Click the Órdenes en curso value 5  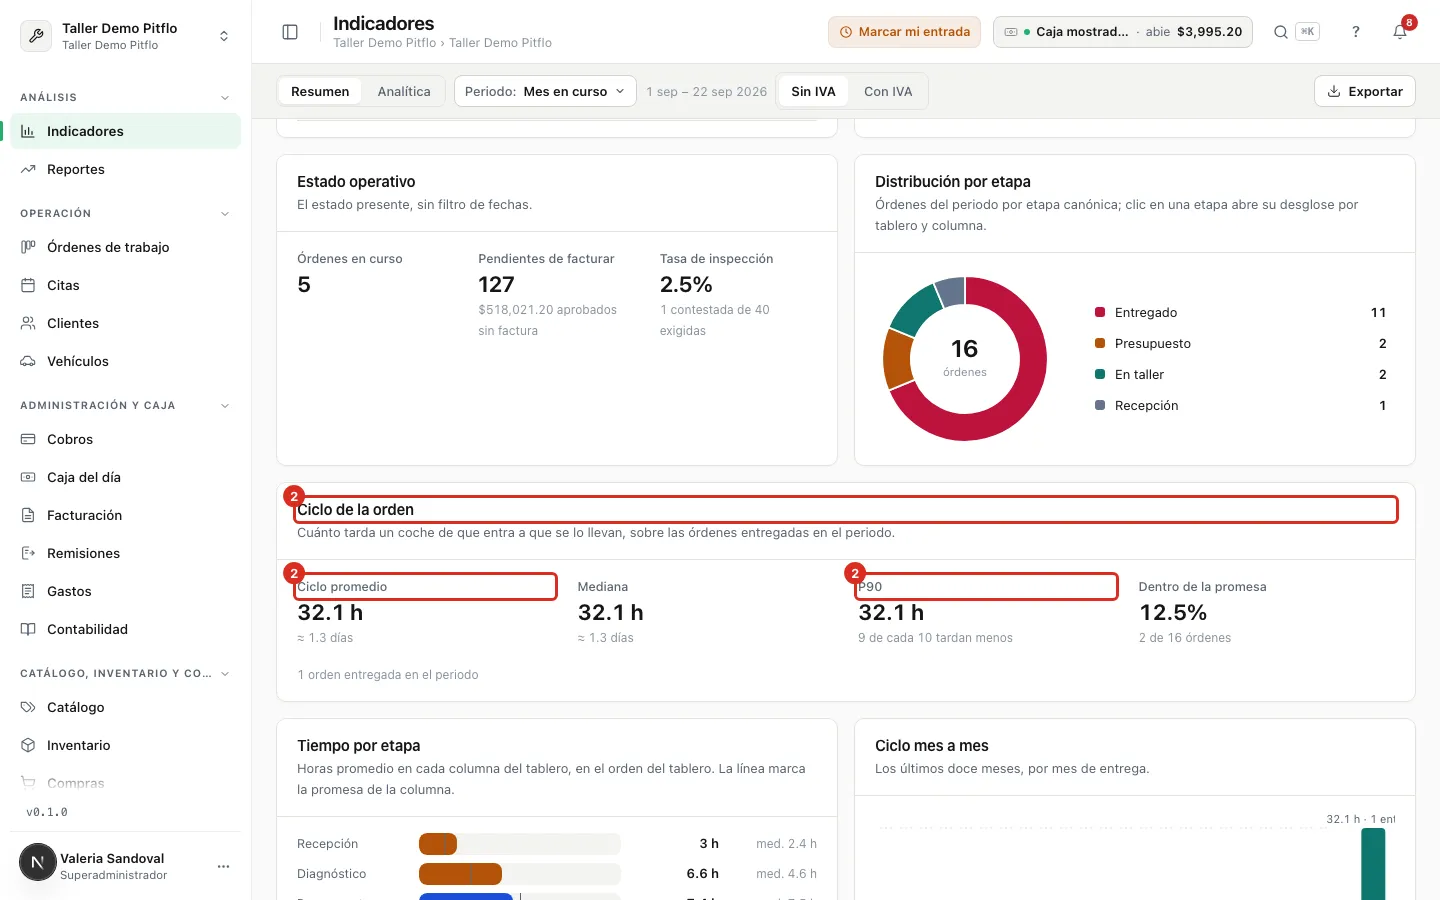point(304,285)
